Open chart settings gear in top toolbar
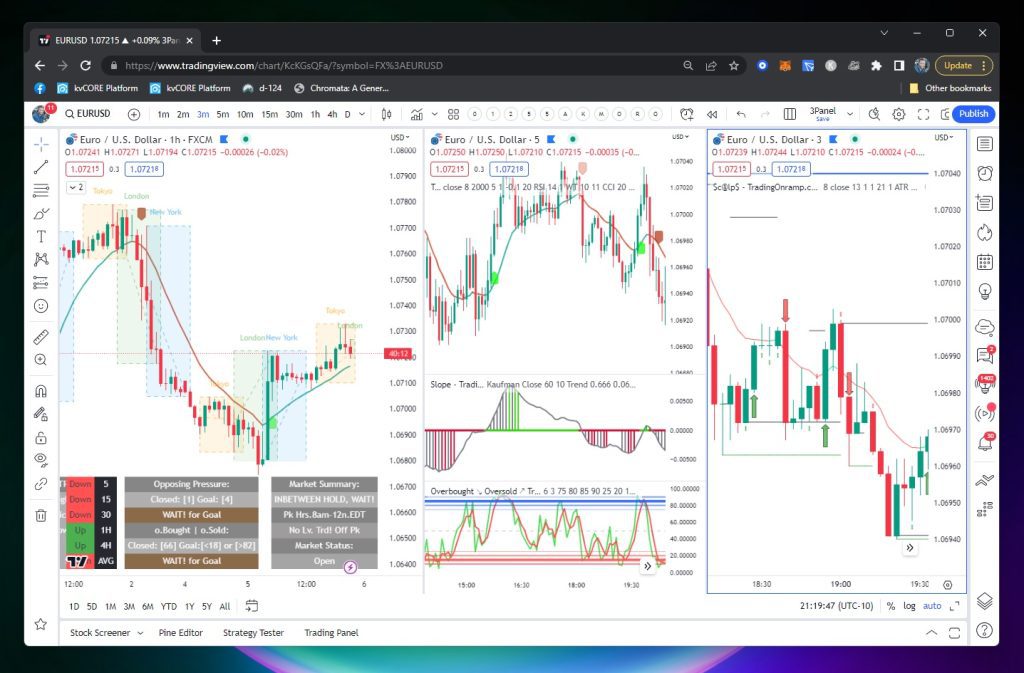 tap(898, 114)
